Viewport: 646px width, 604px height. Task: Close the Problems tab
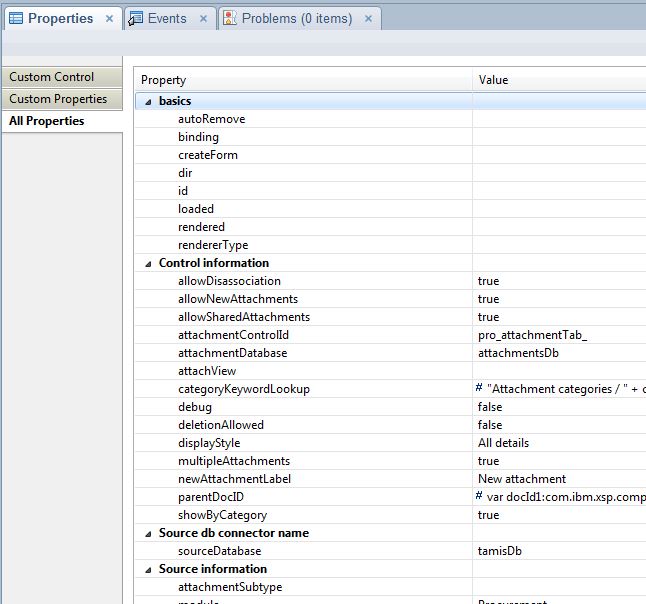368,19
